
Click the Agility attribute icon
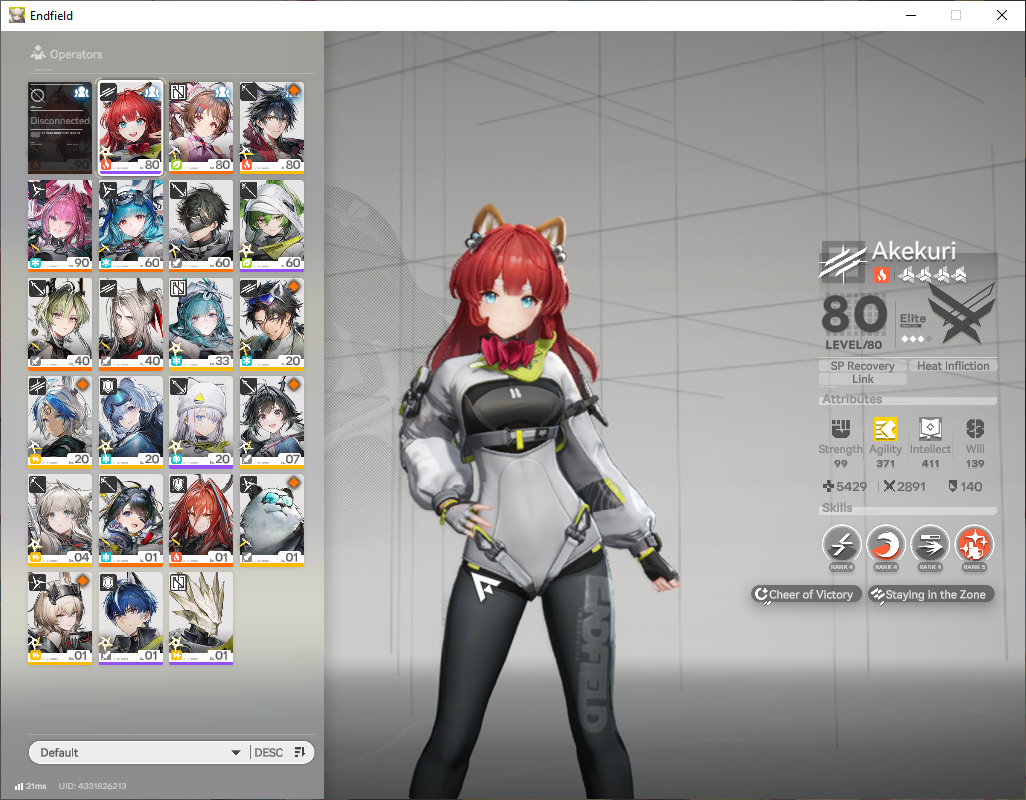coord(885,429)
